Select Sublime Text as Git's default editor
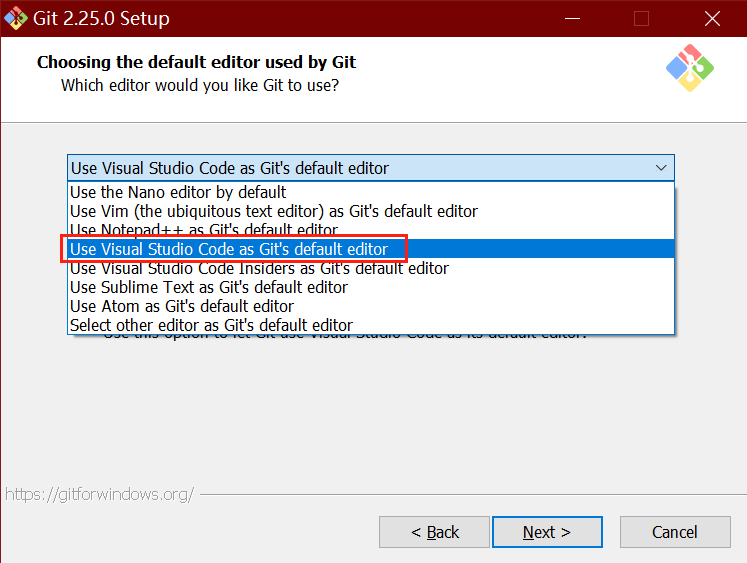 371,287
